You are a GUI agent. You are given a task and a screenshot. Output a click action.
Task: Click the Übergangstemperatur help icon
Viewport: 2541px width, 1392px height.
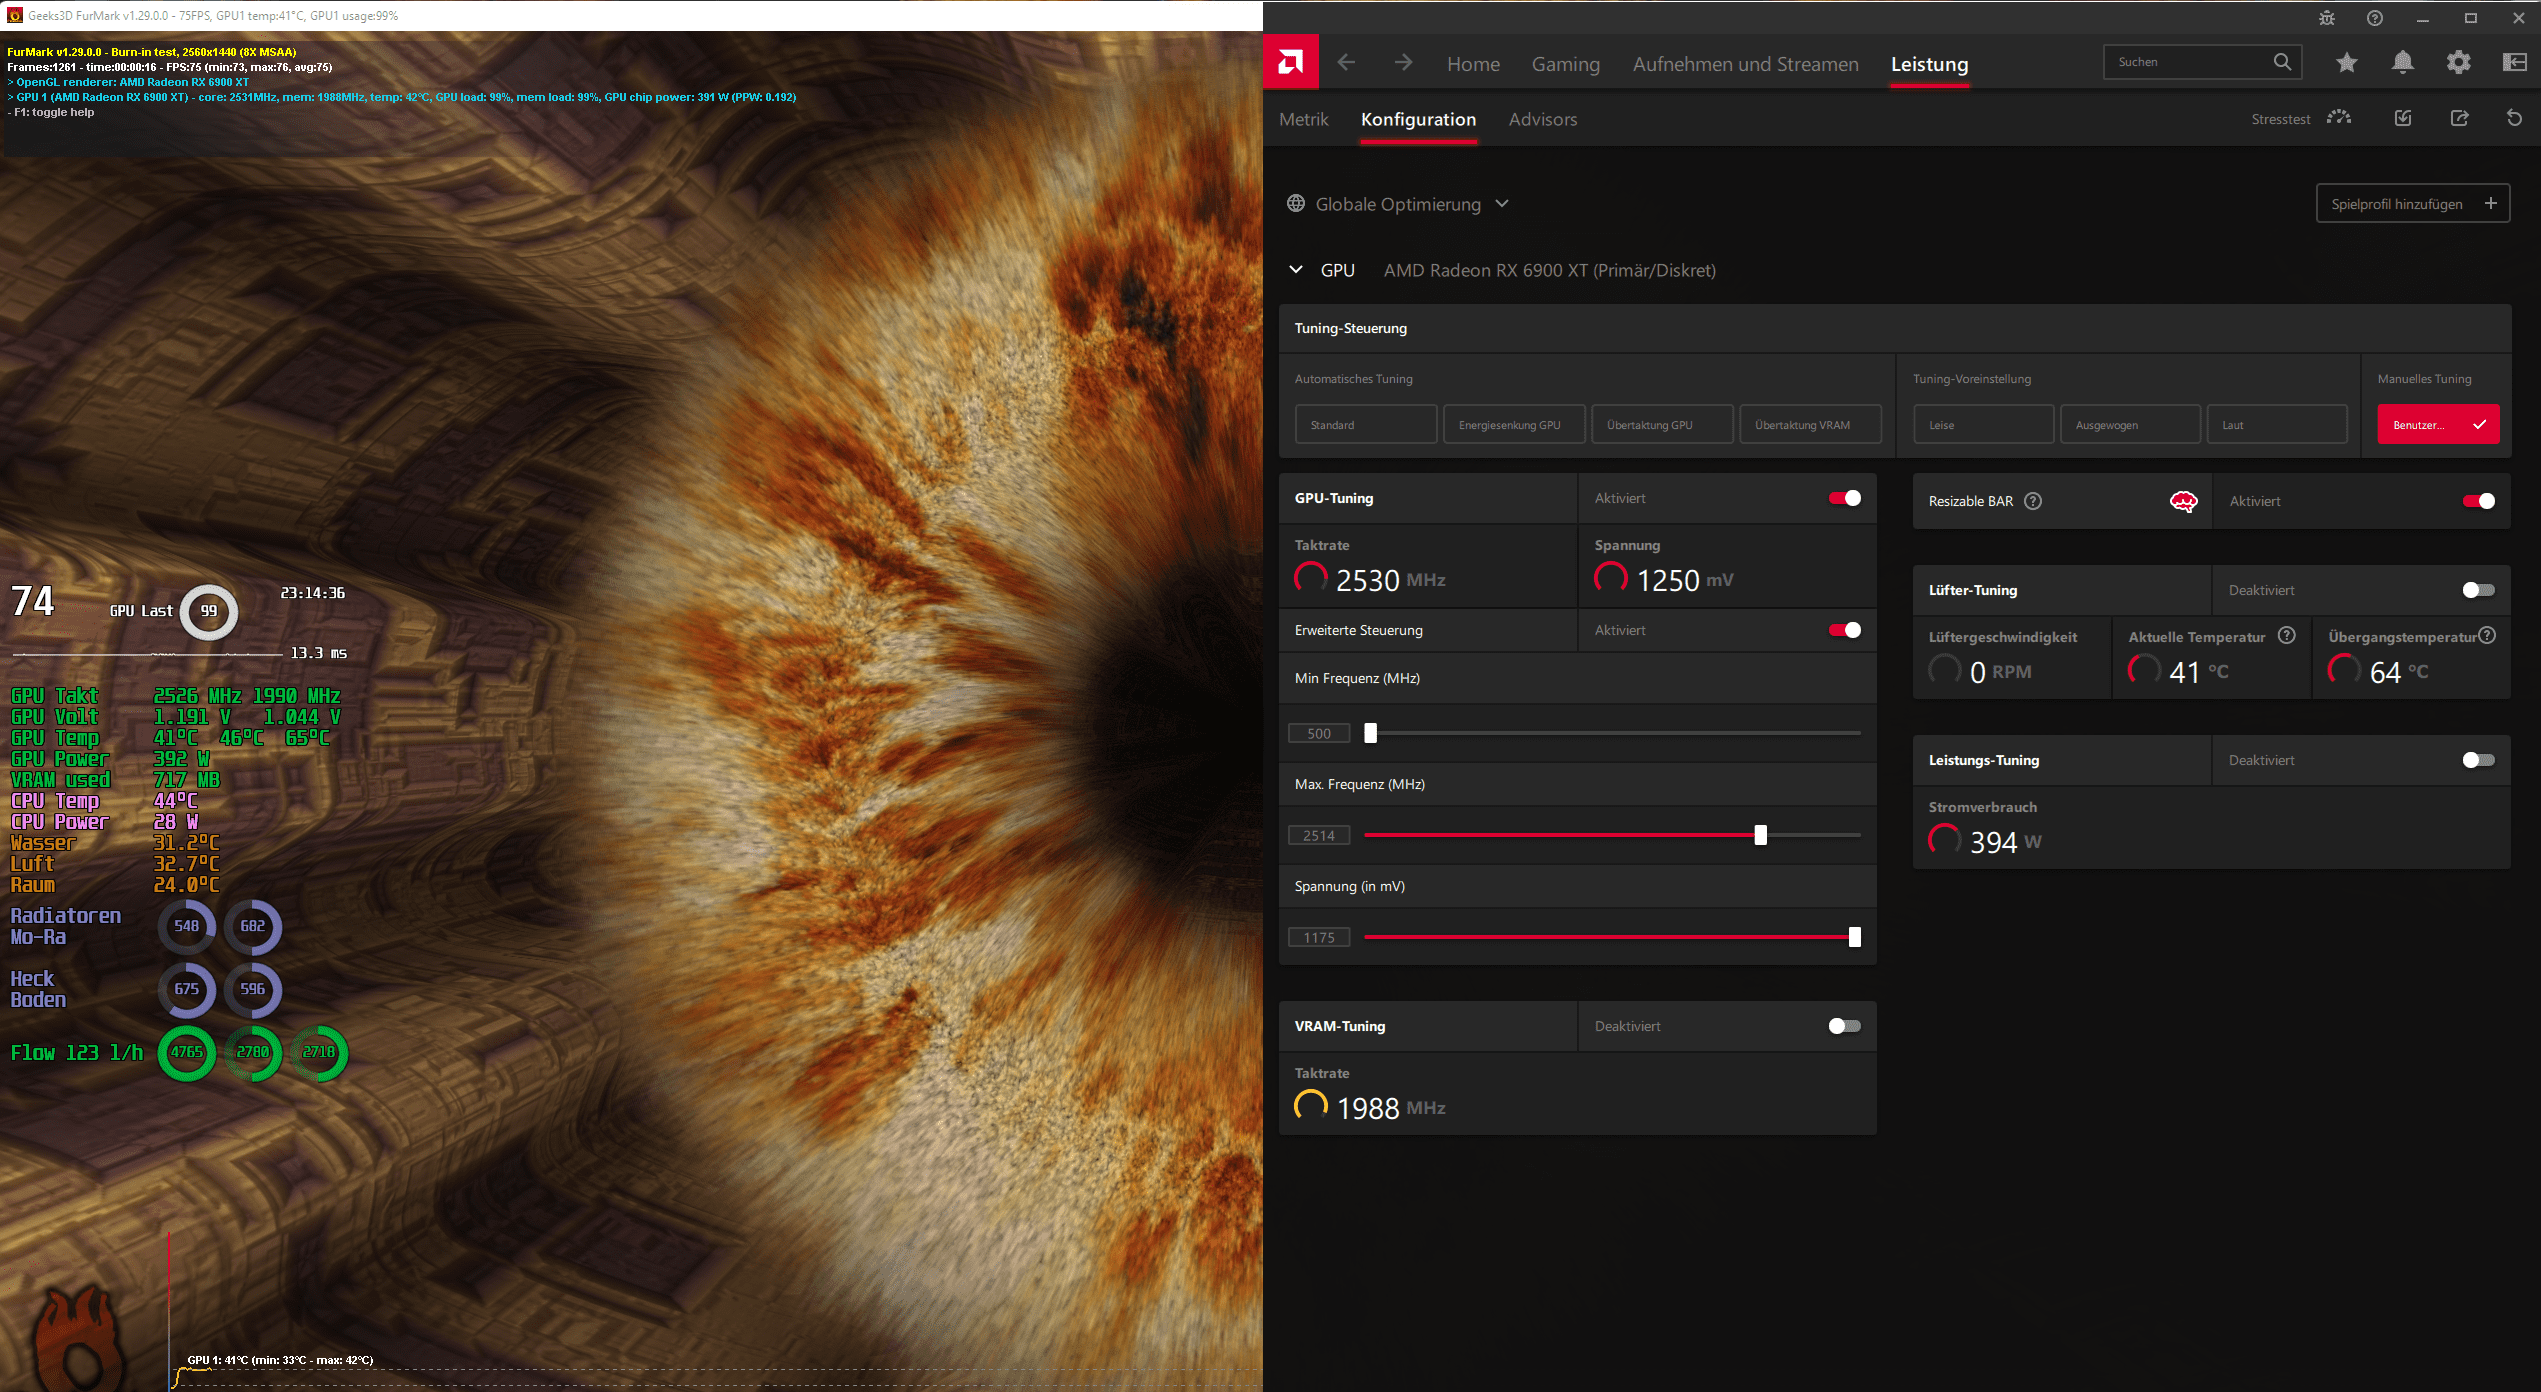pos(2488,635)
